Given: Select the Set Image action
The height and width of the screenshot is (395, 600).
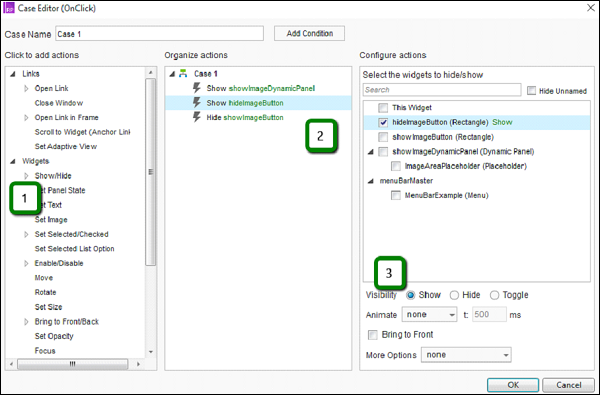Looking at the screenshot, I should 51,220.
